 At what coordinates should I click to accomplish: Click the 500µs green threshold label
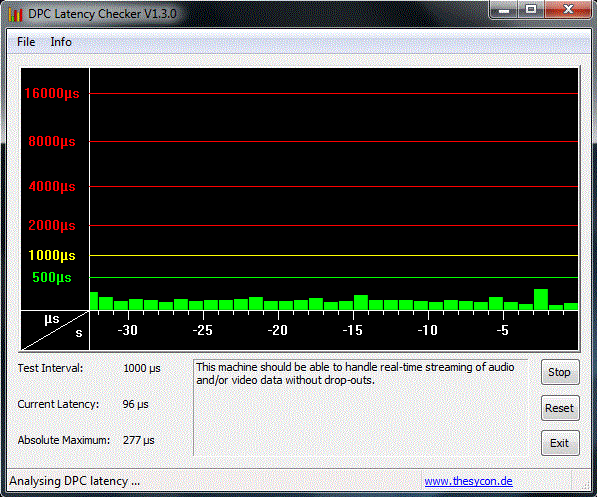pyautogui.click(x=52, y=277)
